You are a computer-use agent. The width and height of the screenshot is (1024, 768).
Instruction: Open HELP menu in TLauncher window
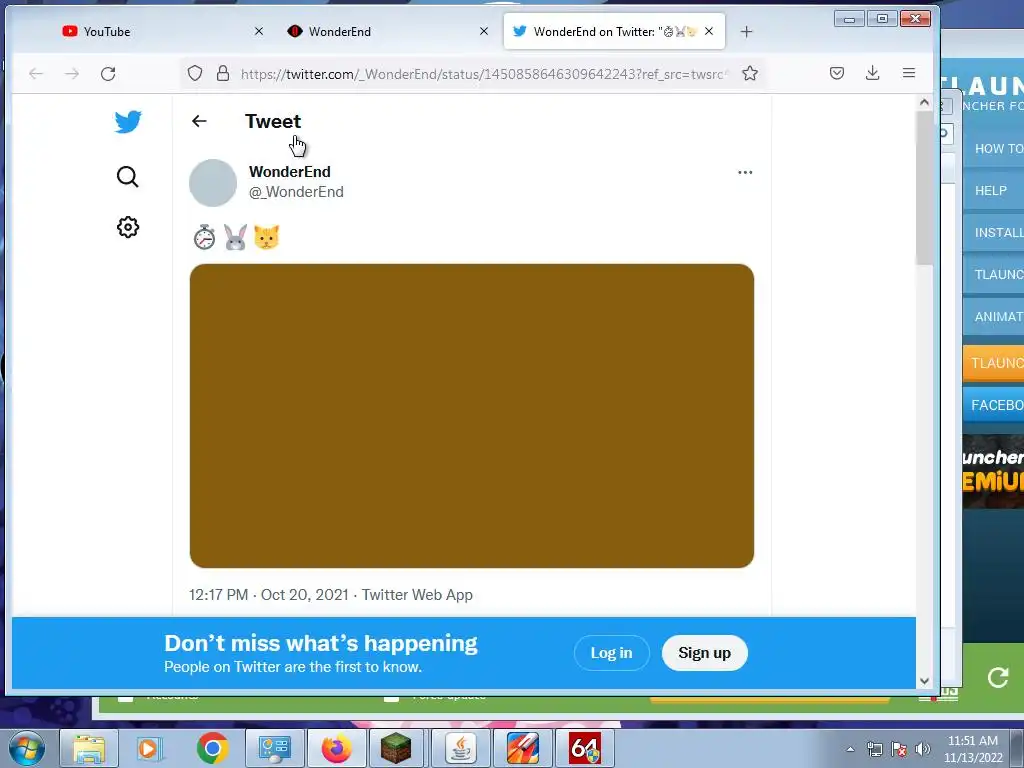(993, 191)
